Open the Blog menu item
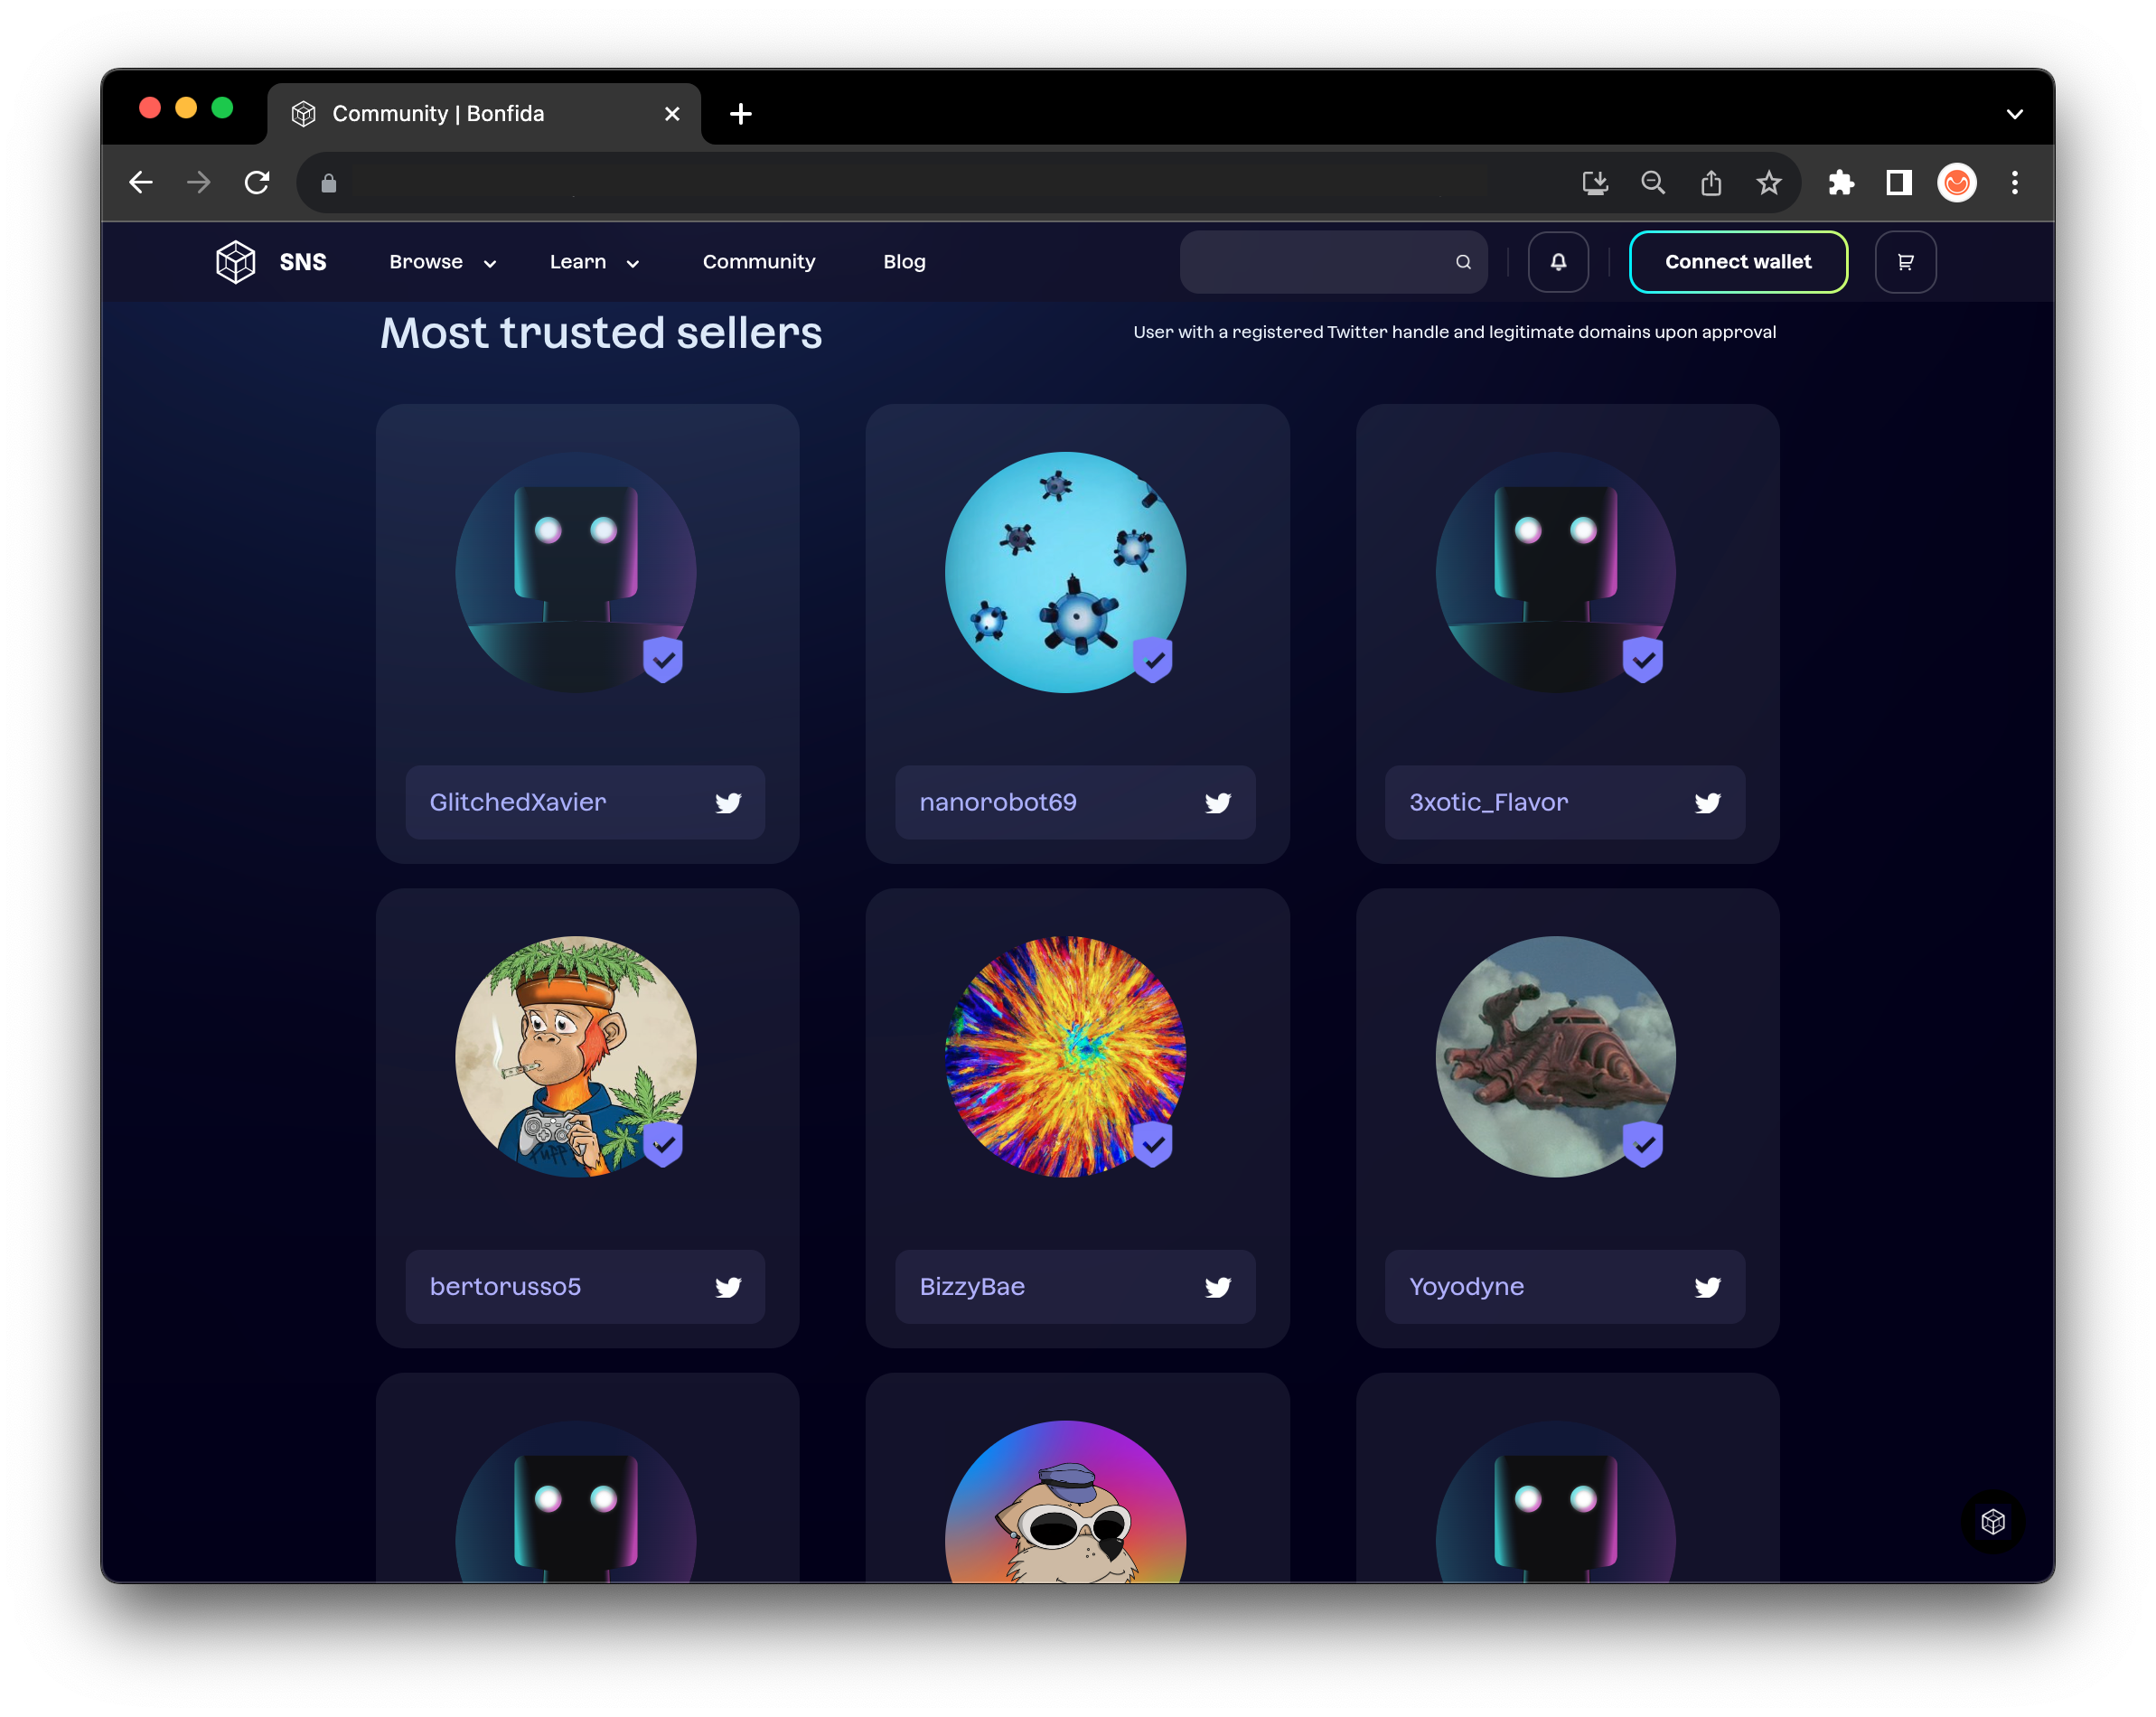This screenshot has width=2156, height=1717. 904,262
